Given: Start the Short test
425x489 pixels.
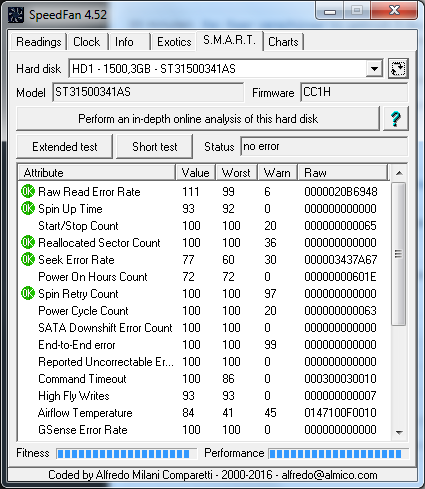Looking at the screenshot, I should pos(155,147).
